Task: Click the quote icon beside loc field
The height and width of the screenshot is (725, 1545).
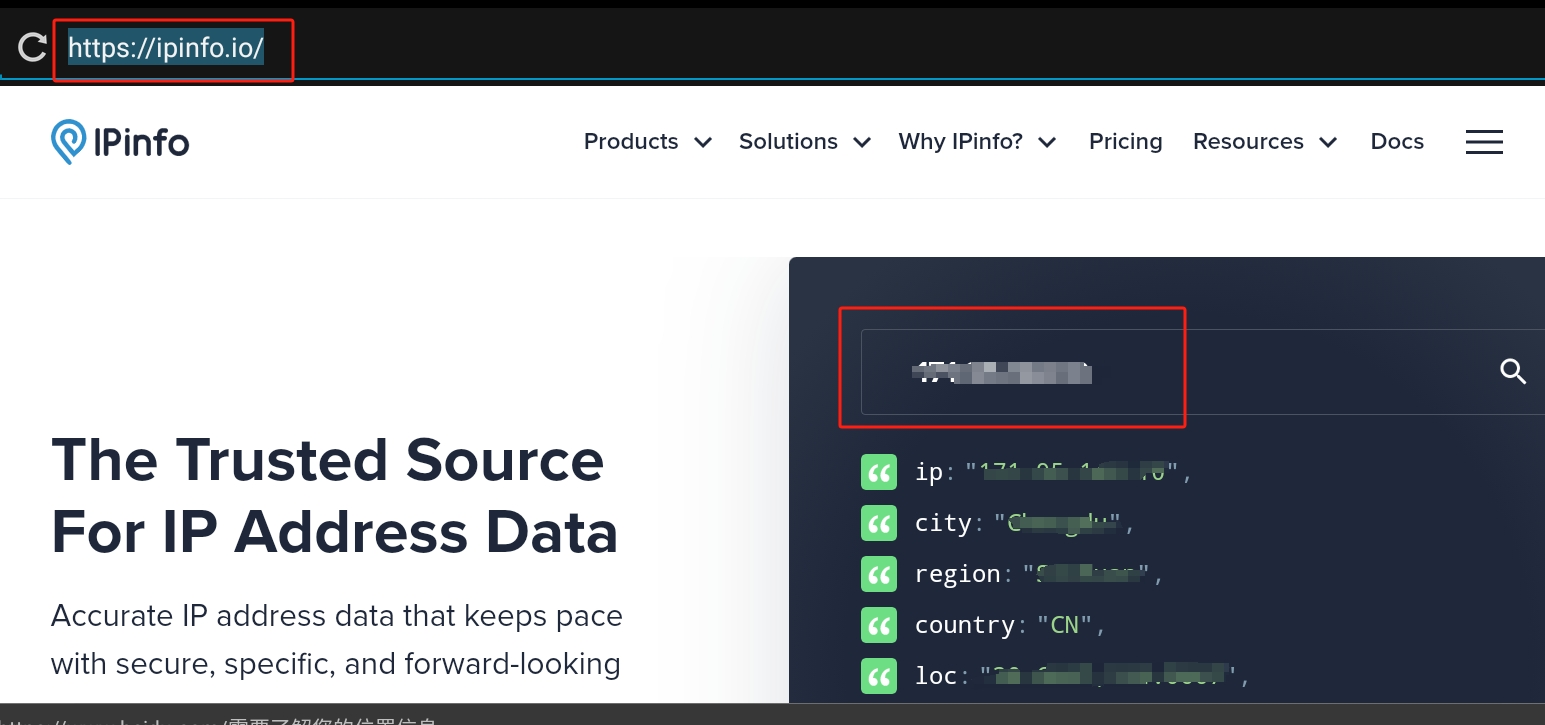Action: click(x=879, y=676)
